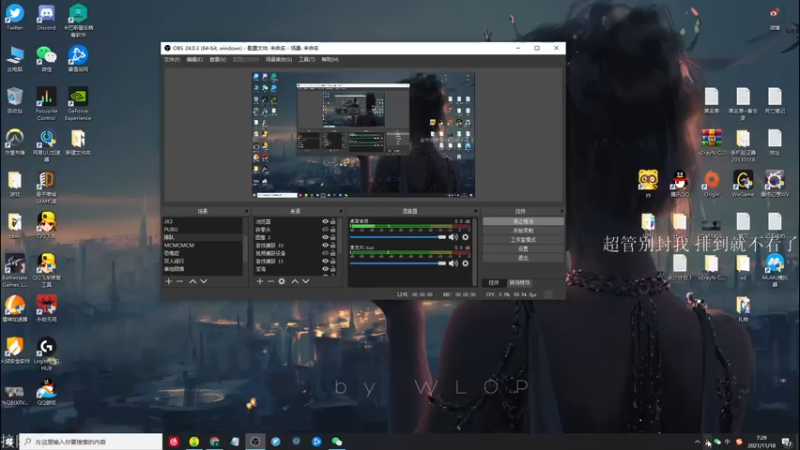The image size is (800, 450).
Task: Open source properties gear in Sources panel
Action: click(282, 281)
